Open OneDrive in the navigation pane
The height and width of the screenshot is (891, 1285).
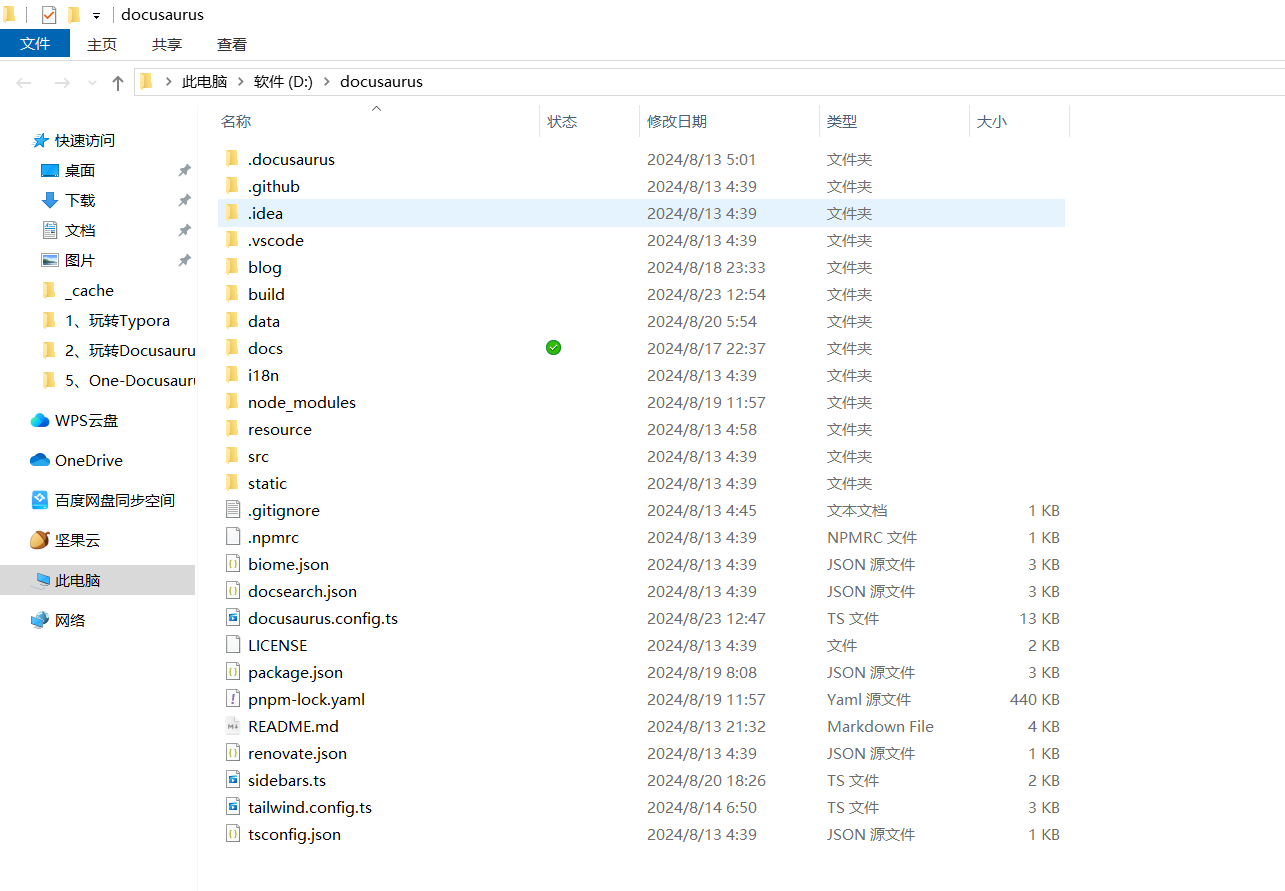(77, 461)
